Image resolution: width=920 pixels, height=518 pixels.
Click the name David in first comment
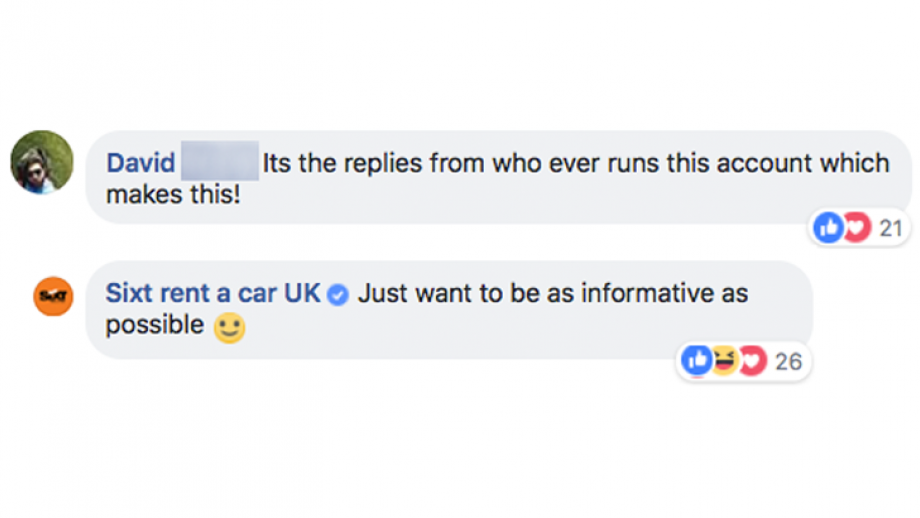141,163
